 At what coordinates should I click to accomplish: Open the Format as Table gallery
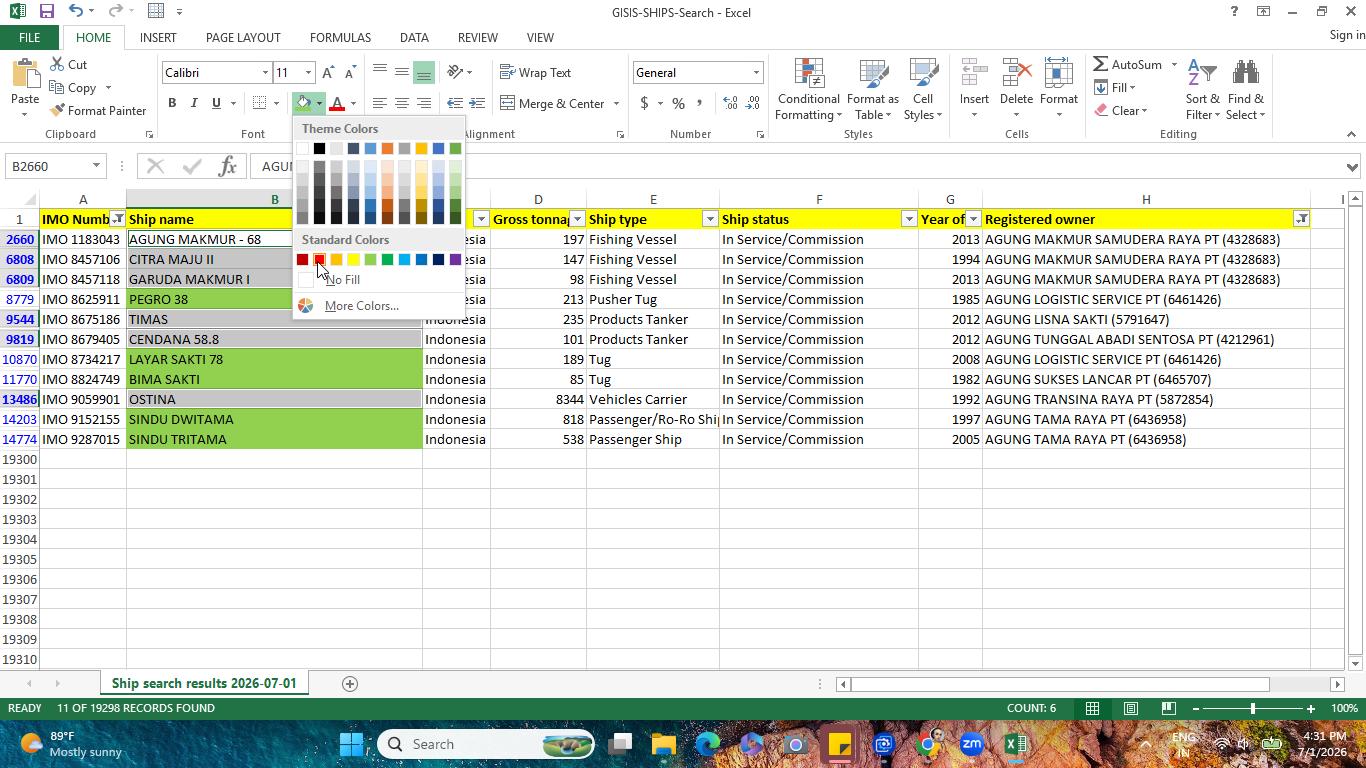click(x=872, y=88)
